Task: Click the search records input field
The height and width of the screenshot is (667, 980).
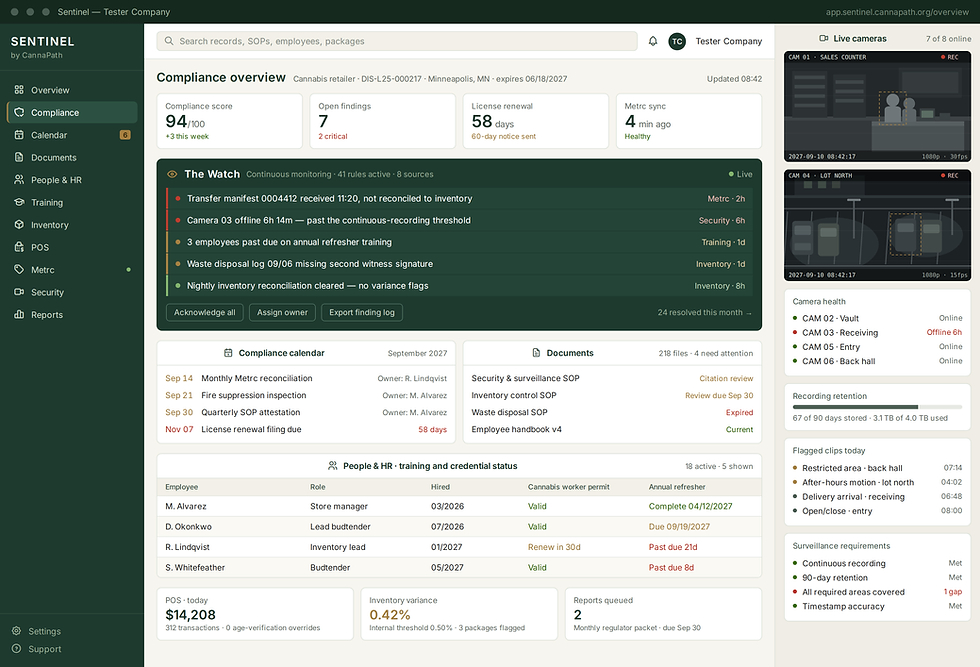Action: pyautogui.click(x=397, y=41)
